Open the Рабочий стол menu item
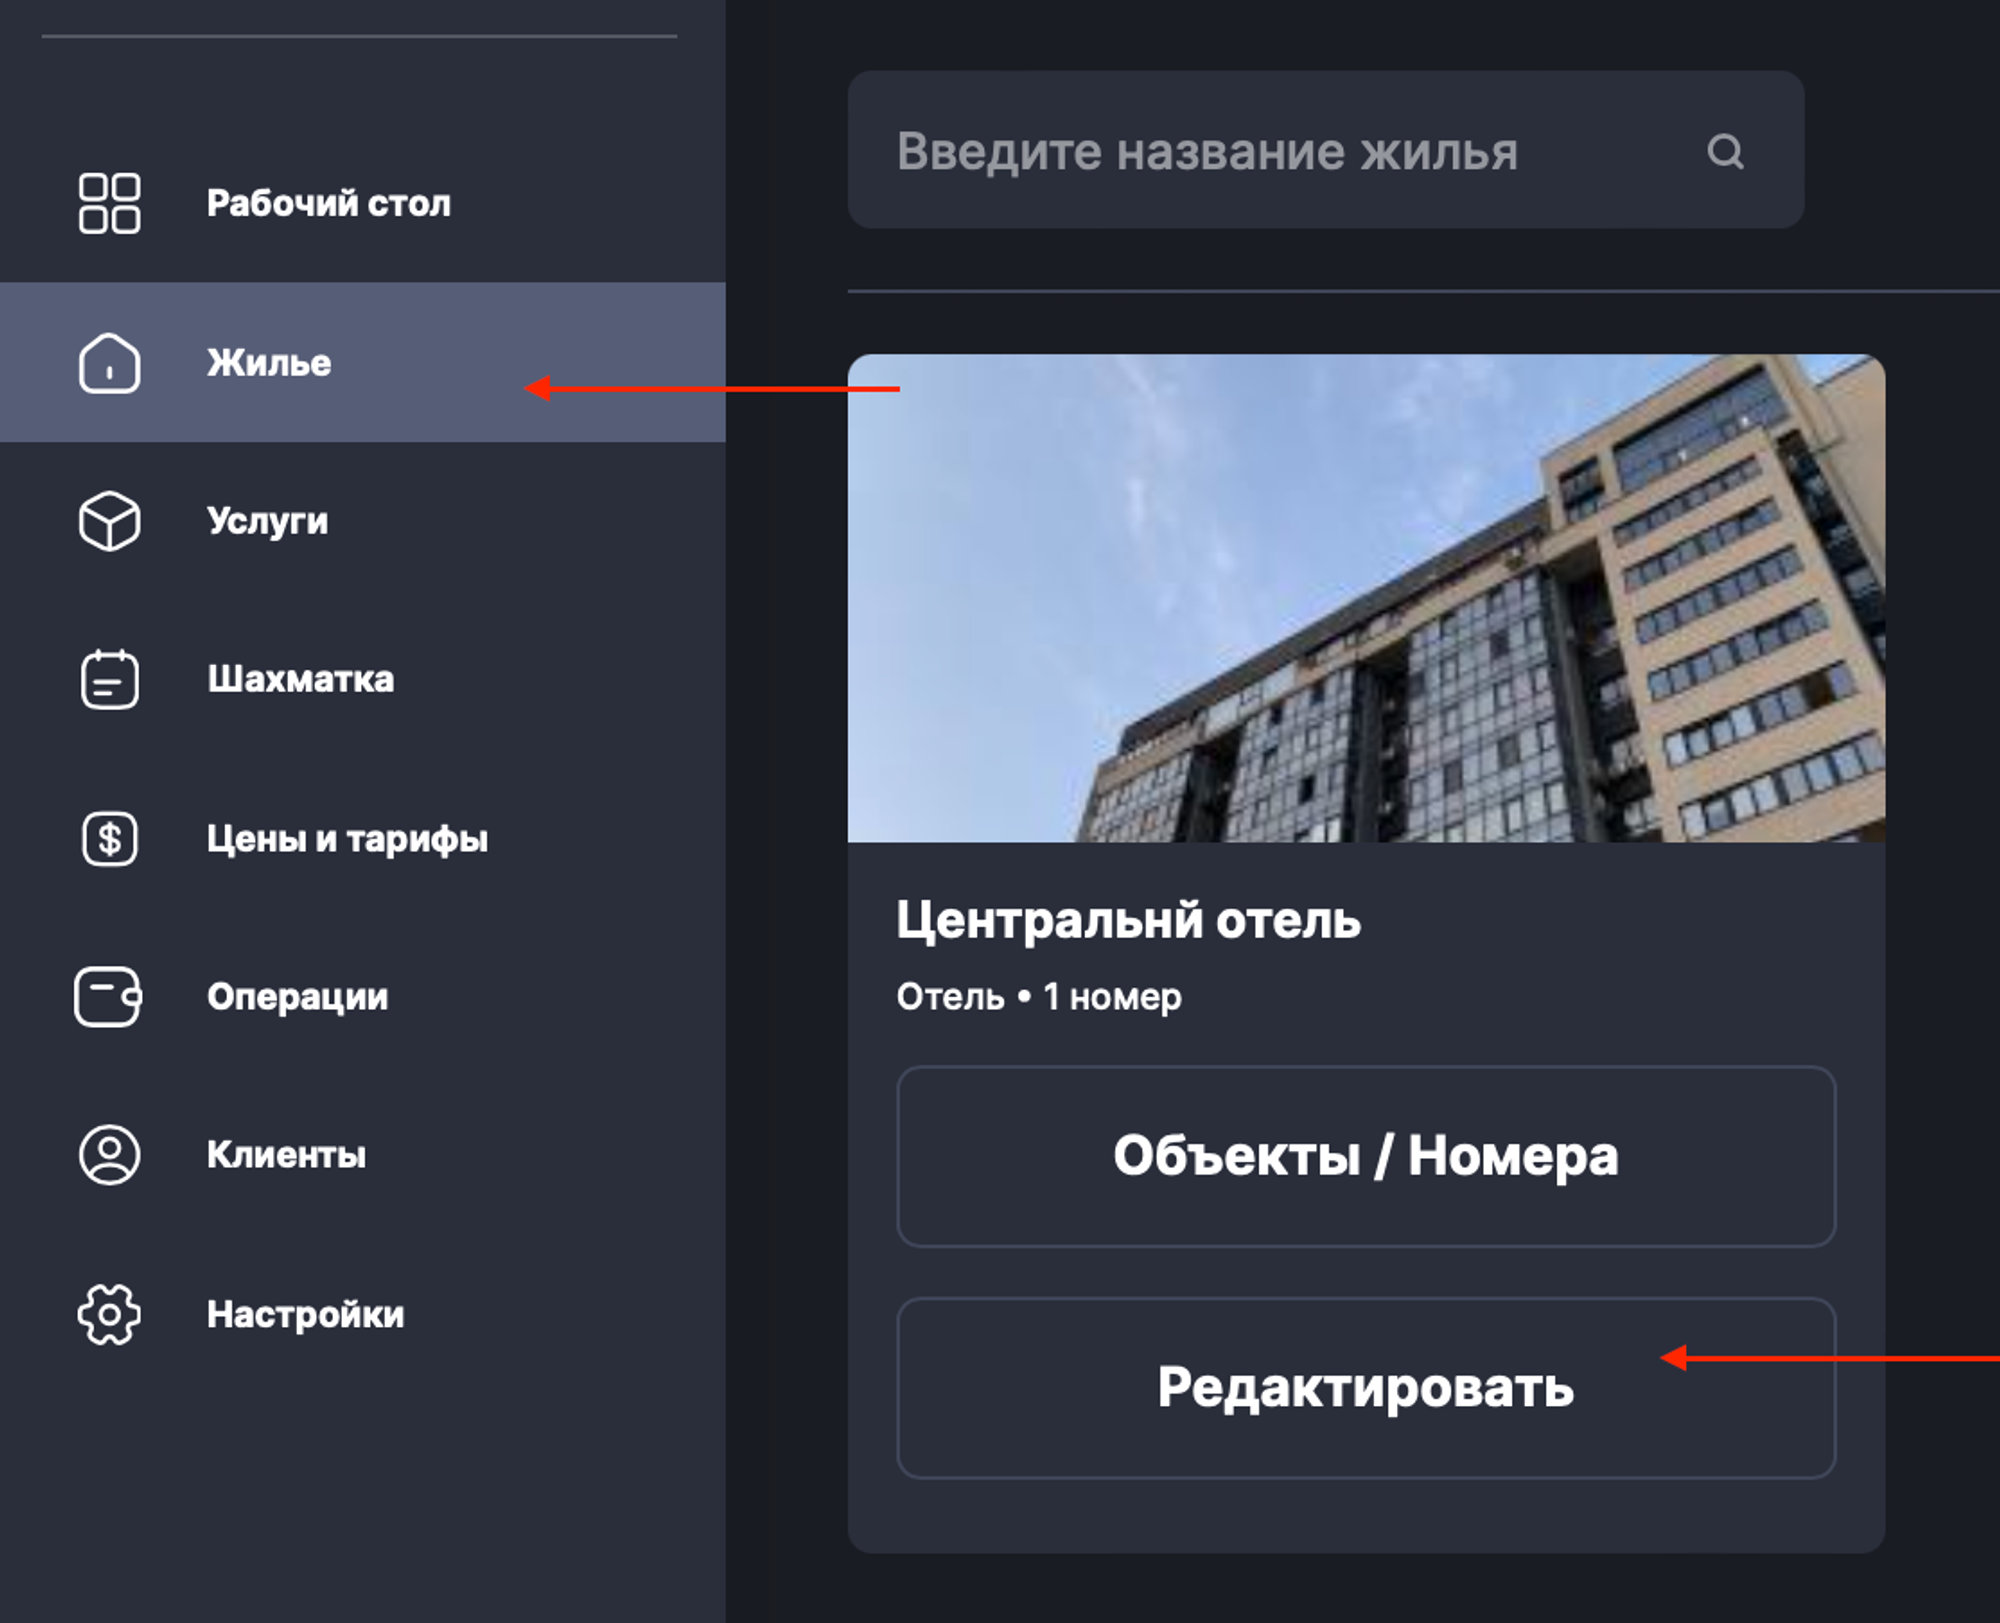Image resolution: width=2000 pixels, height=1623 pixels. click(363, 203)
